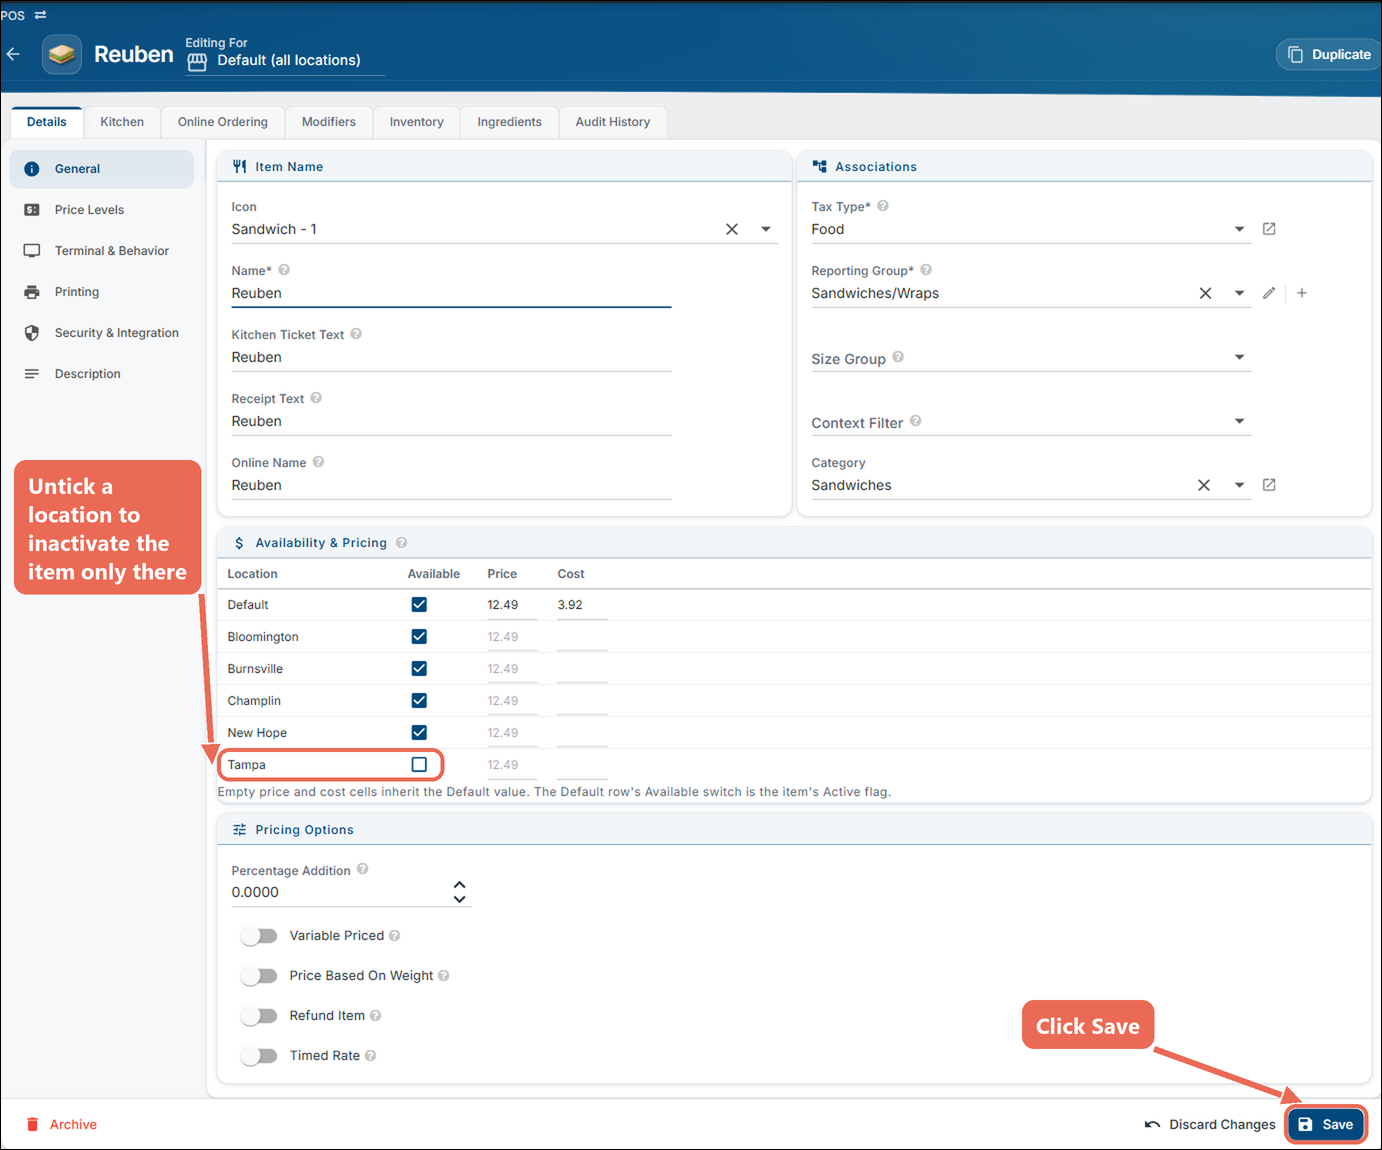Clear the Sandwich - 1 icon selection
The height and width of the screenshot is (1150, 1382).
(x=732, y=229)
